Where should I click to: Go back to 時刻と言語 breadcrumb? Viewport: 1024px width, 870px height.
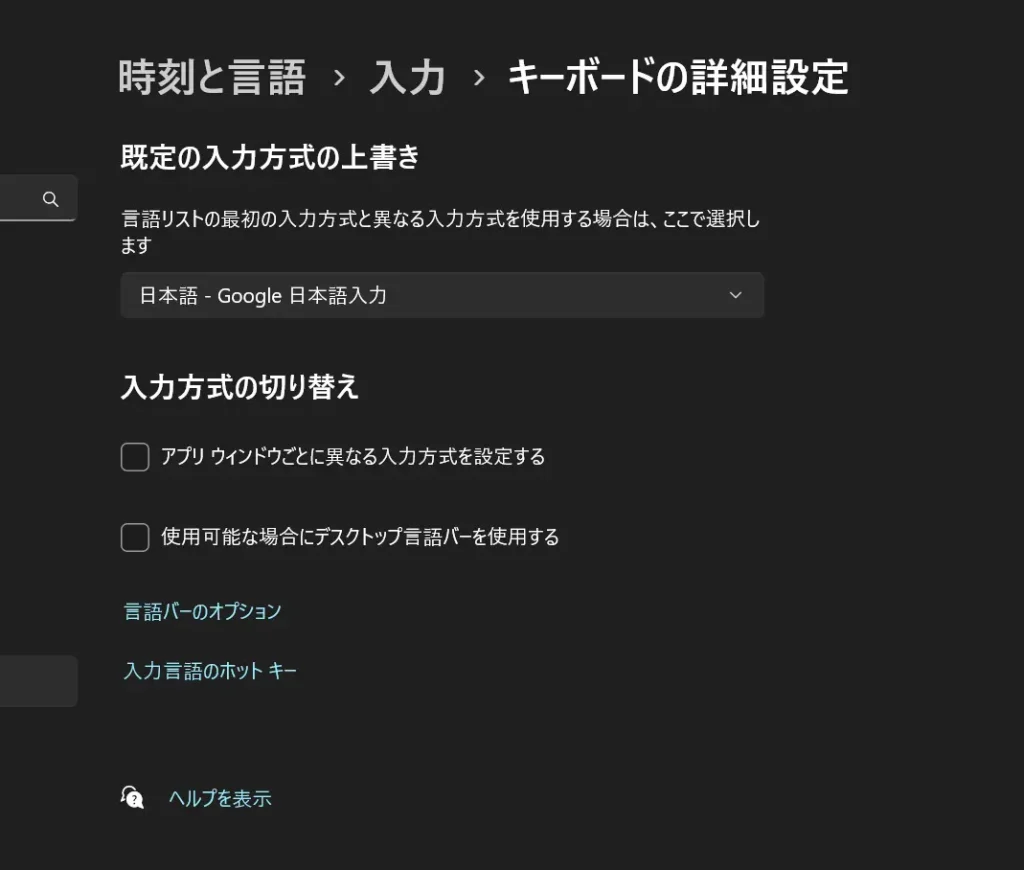[212, 77]
